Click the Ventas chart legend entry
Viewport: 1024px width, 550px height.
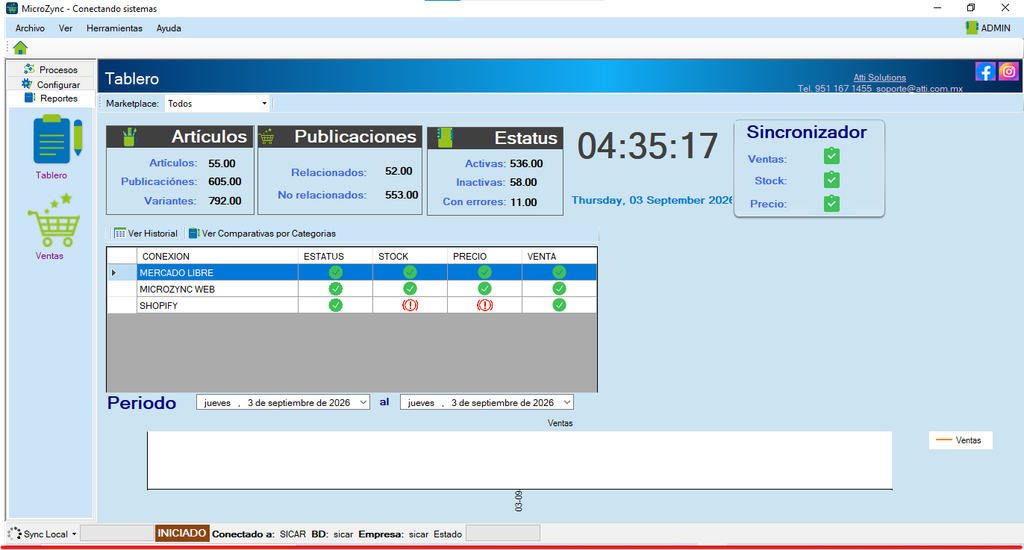[x=960, y=440]
